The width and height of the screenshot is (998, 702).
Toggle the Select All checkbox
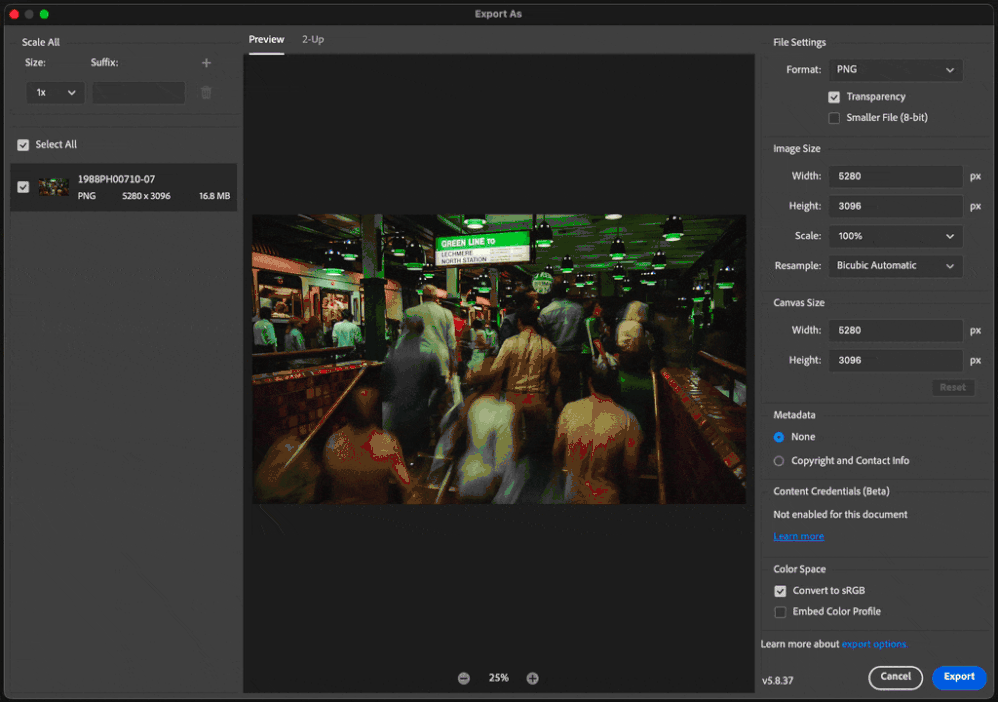pos(23,145)
